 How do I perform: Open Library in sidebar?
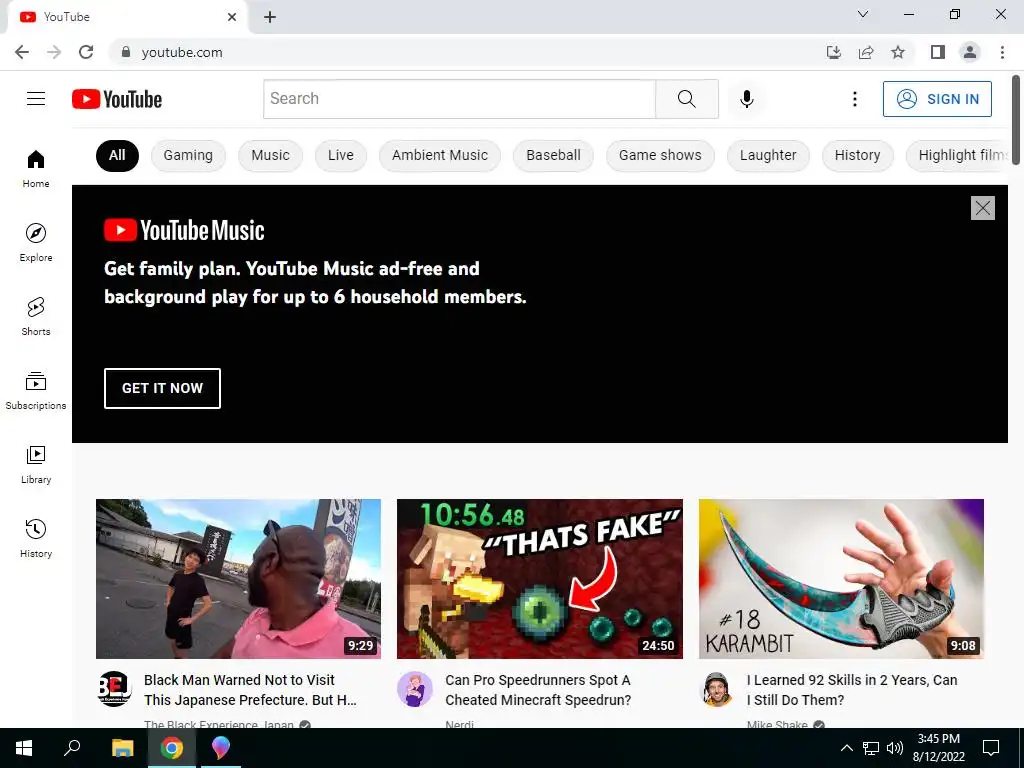click(x=36, y=464)
